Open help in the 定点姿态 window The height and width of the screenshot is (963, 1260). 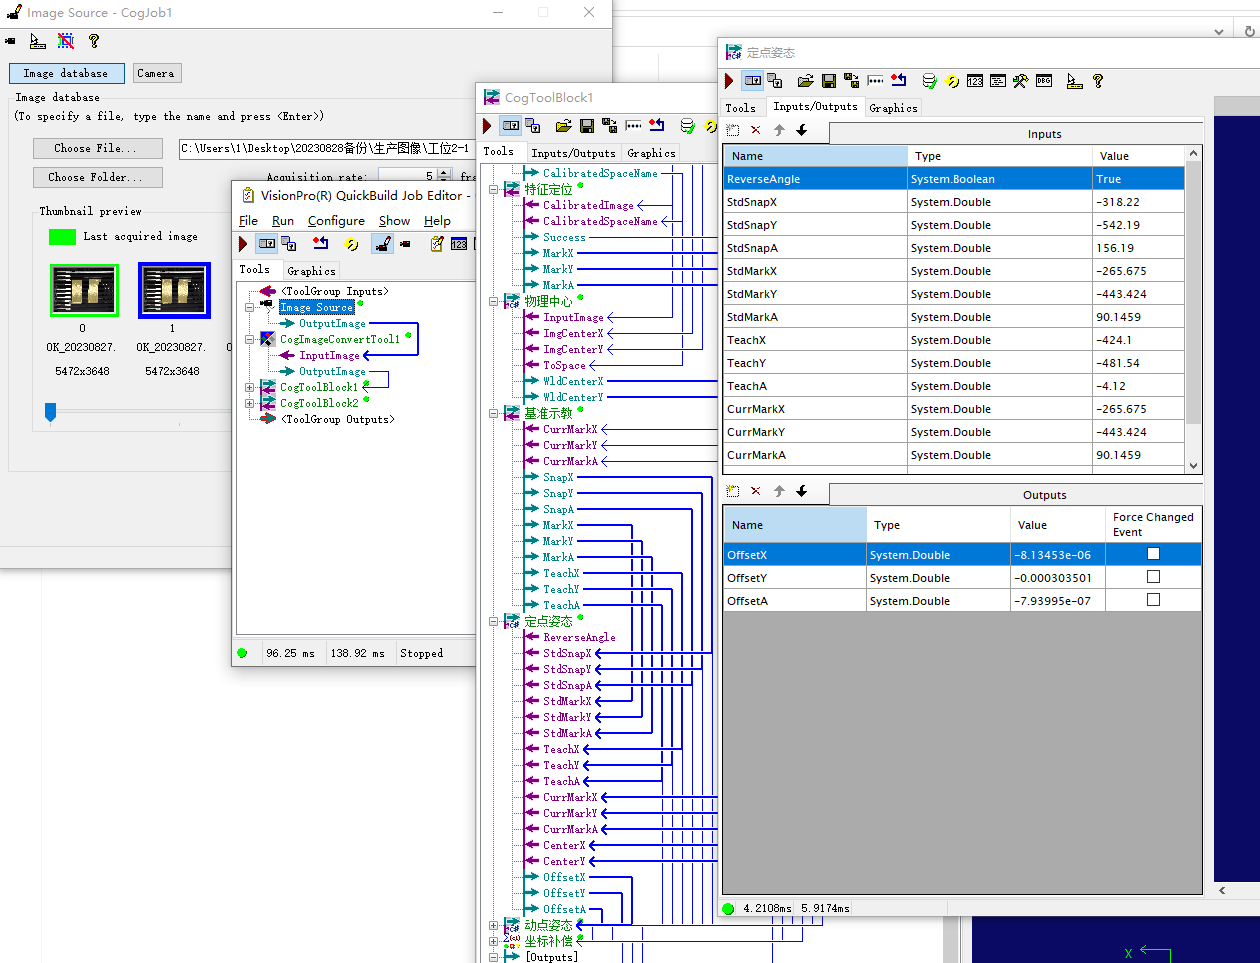pyautogui.click(x=1097, y=81)
